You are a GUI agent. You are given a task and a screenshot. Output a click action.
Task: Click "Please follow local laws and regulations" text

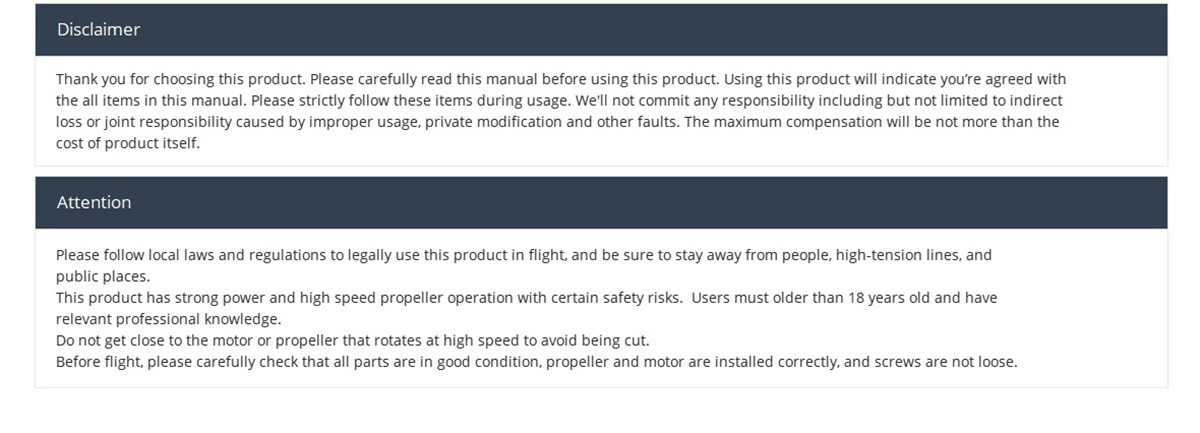[198, 255]
